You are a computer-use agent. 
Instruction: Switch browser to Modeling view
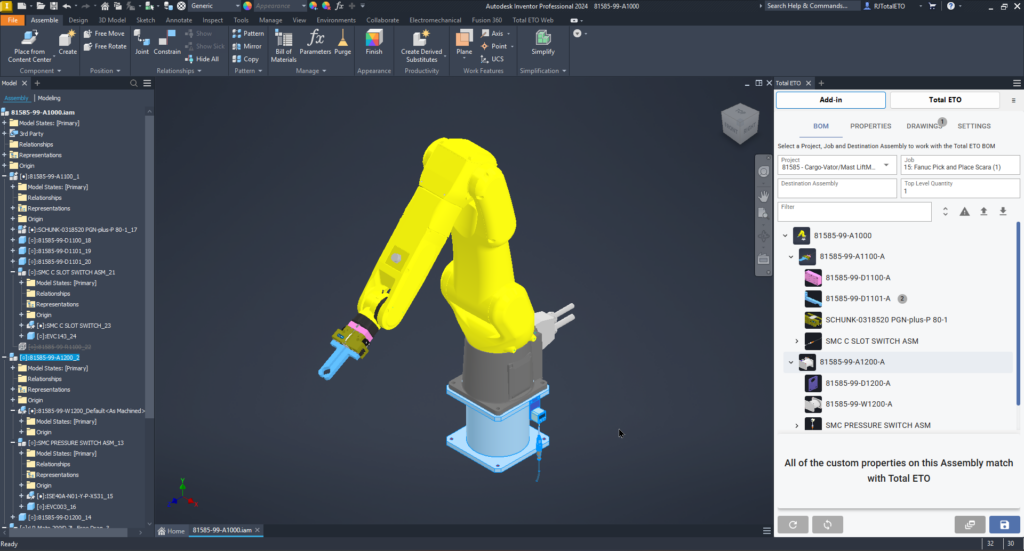coord(49,98)
